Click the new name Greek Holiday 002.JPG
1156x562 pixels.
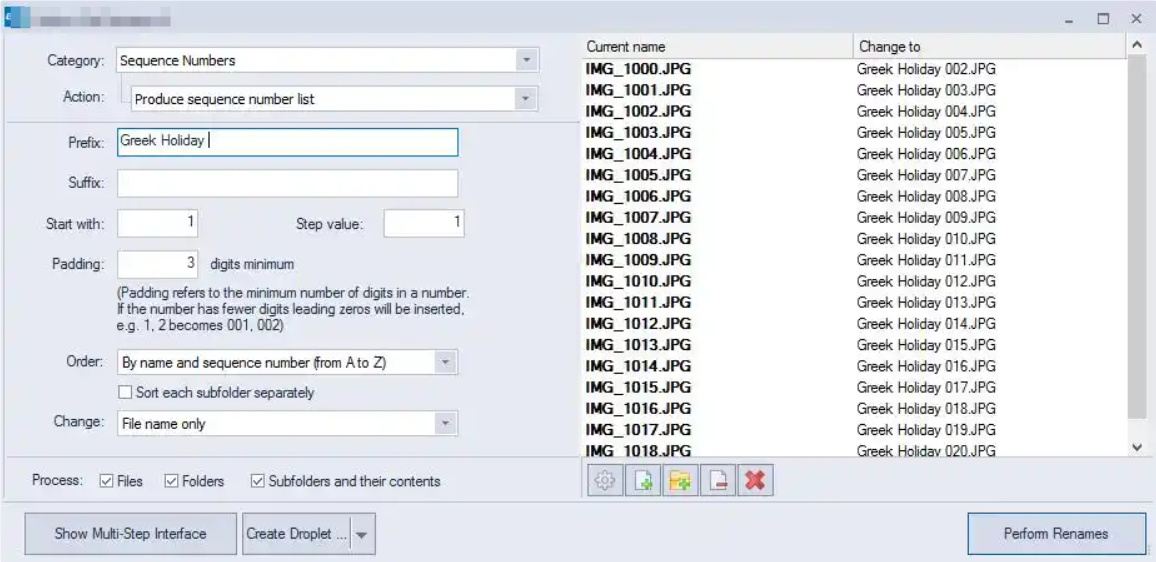pos(926,69)
